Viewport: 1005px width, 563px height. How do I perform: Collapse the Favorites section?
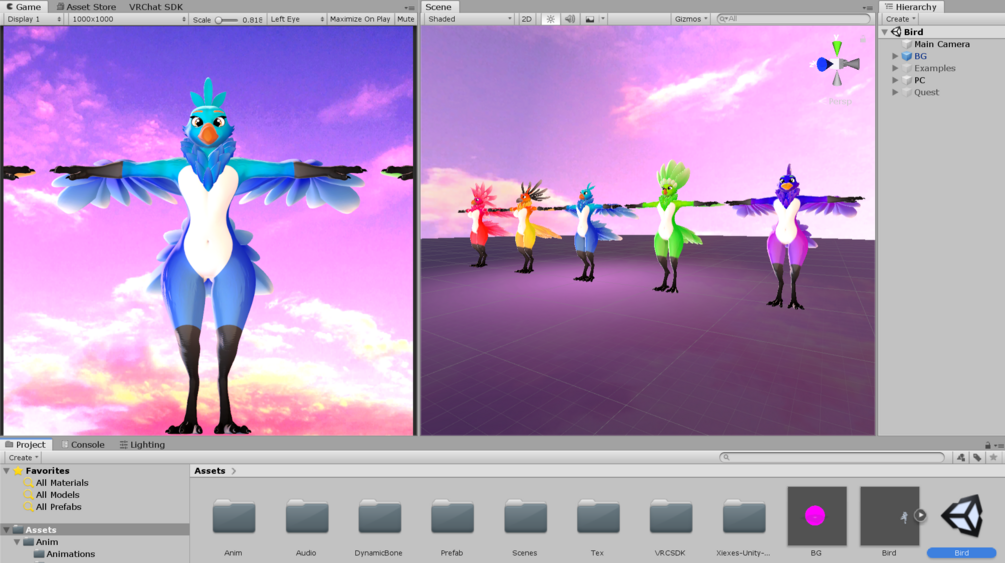coord(6,471)
